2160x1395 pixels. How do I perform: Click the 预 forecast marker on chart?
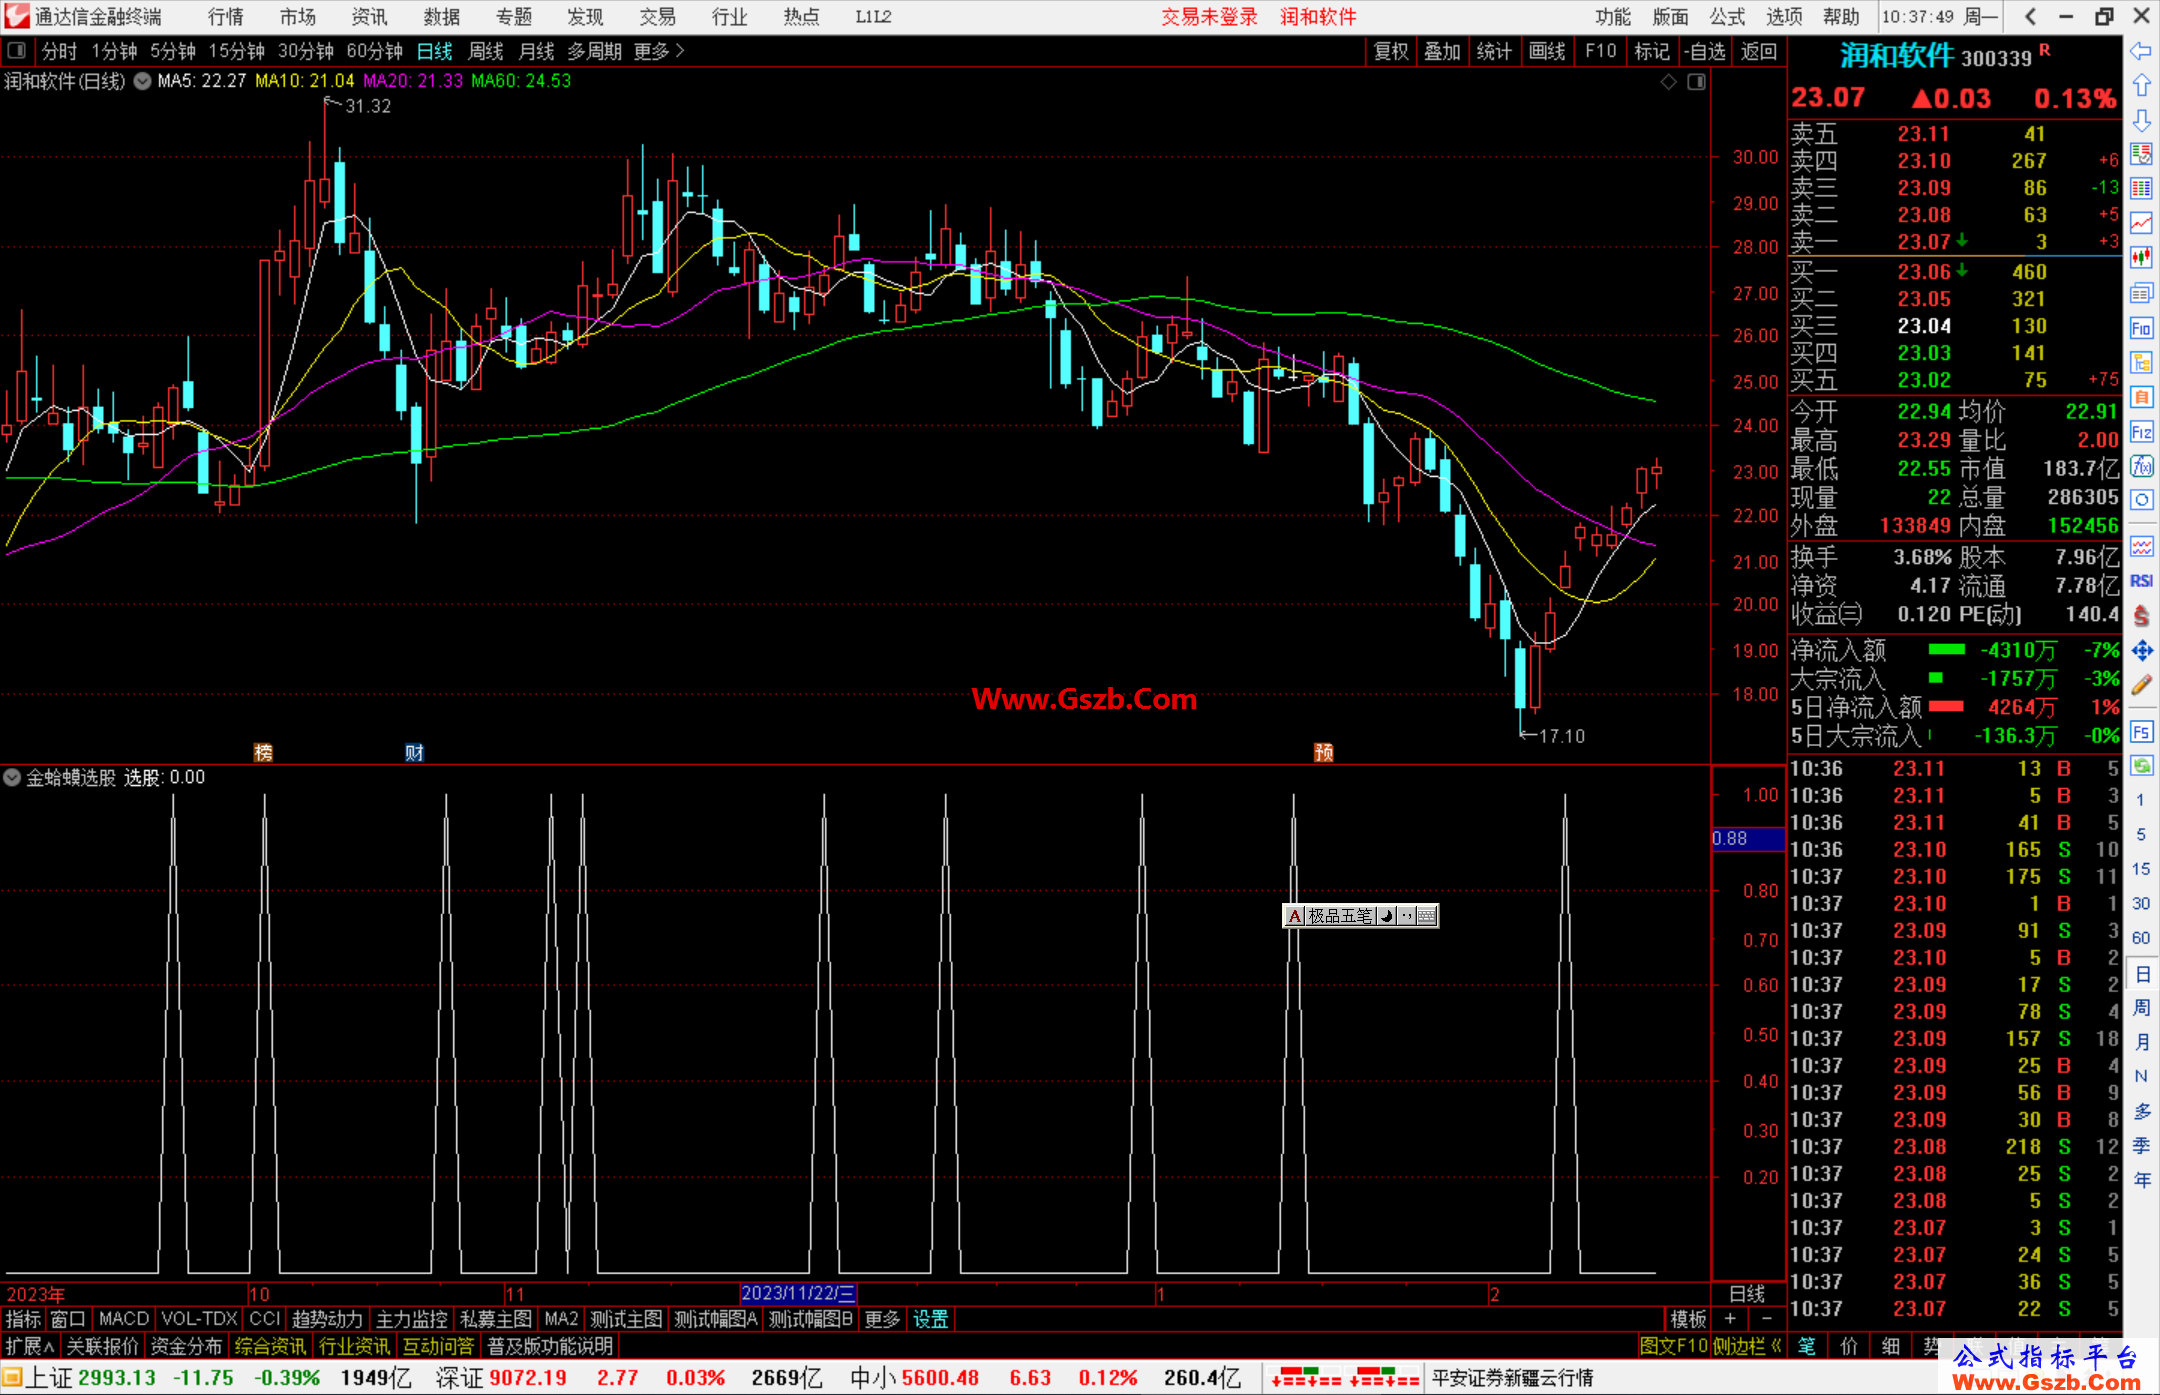point(1323,752)
